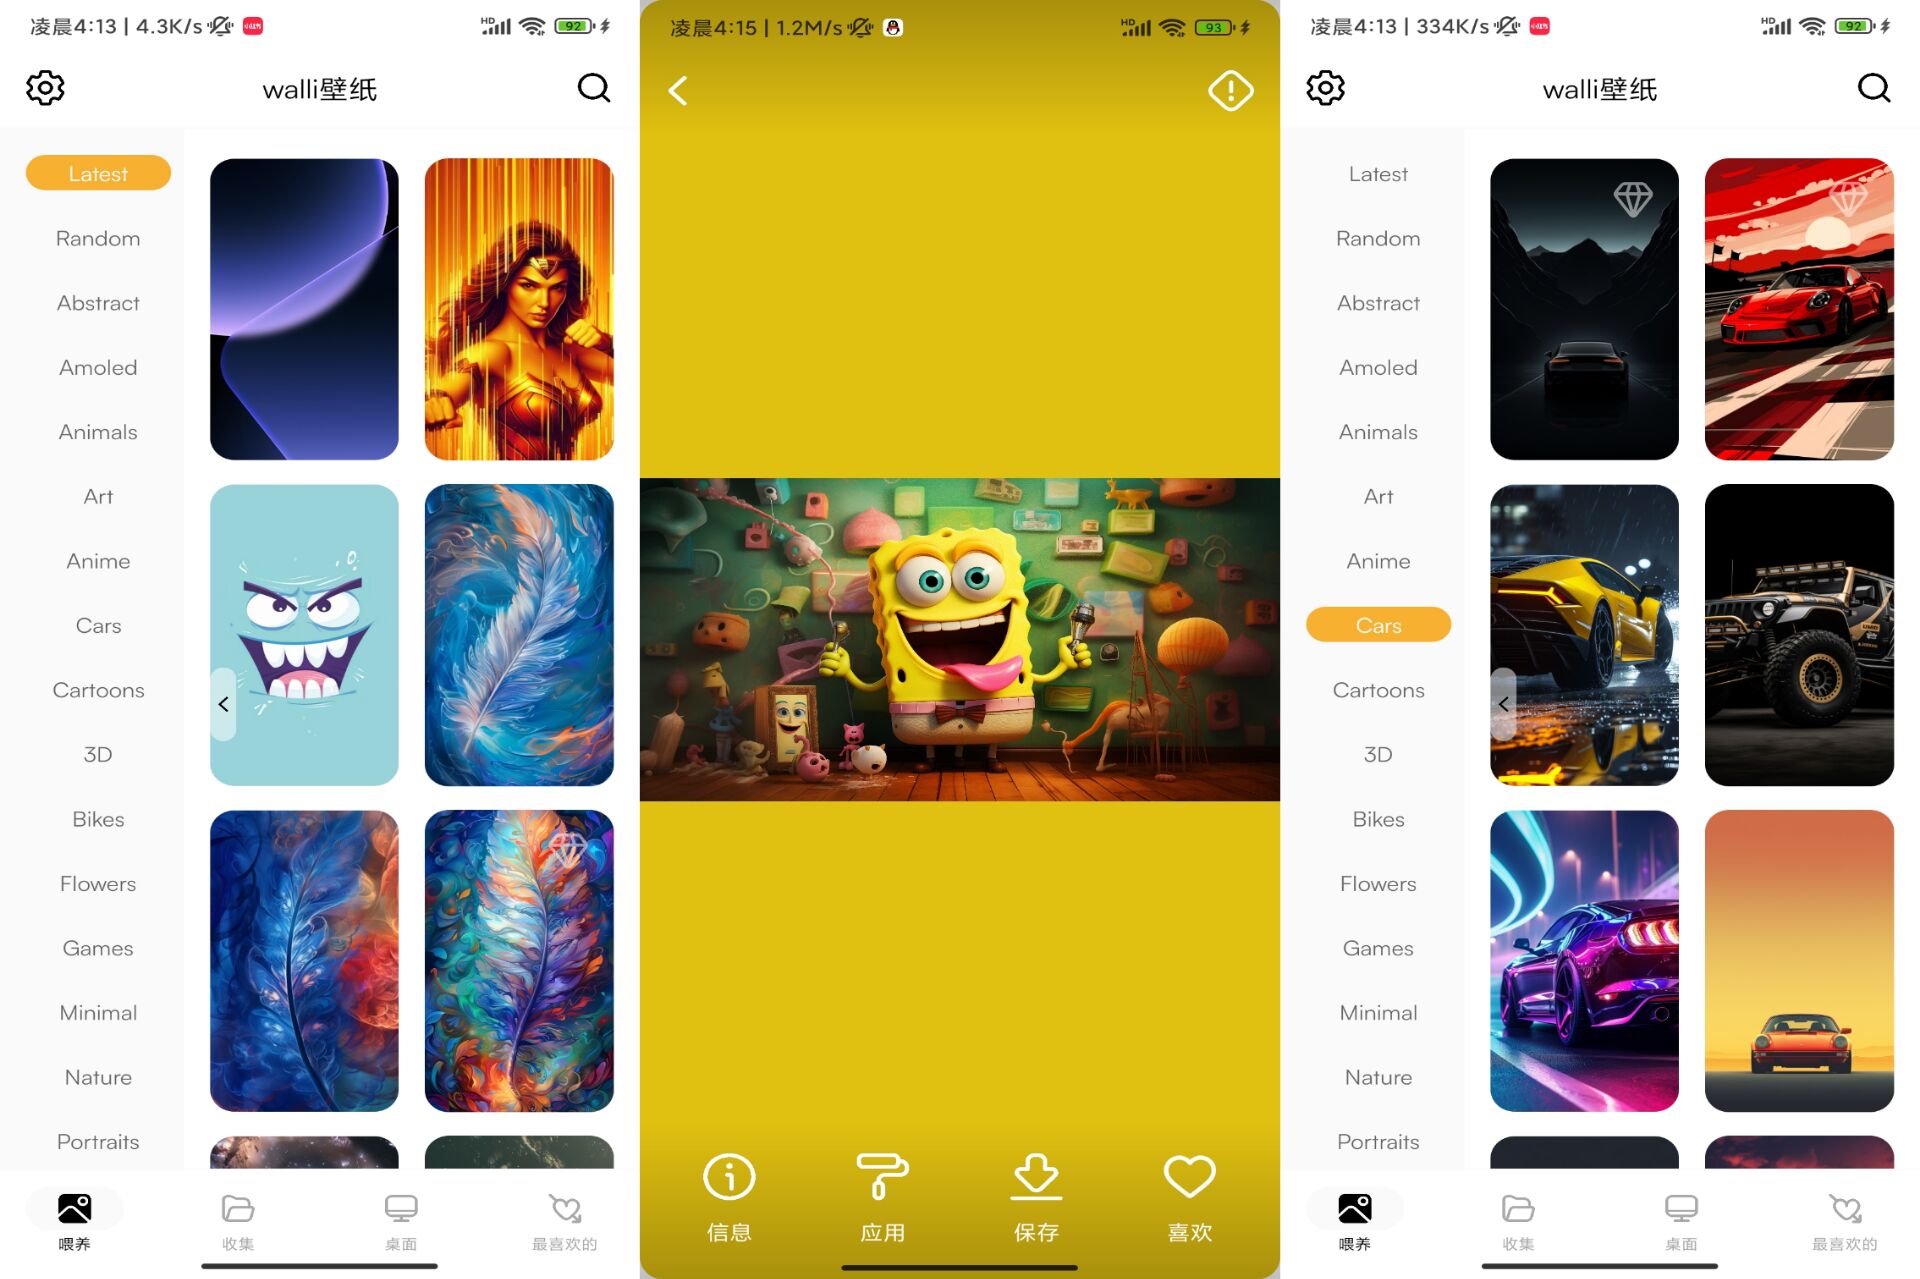Image resolution: width=1920 pixels, height=1279 pixels.
Task: Tap the info icon on wallpaper detail
Action: 728,1176
